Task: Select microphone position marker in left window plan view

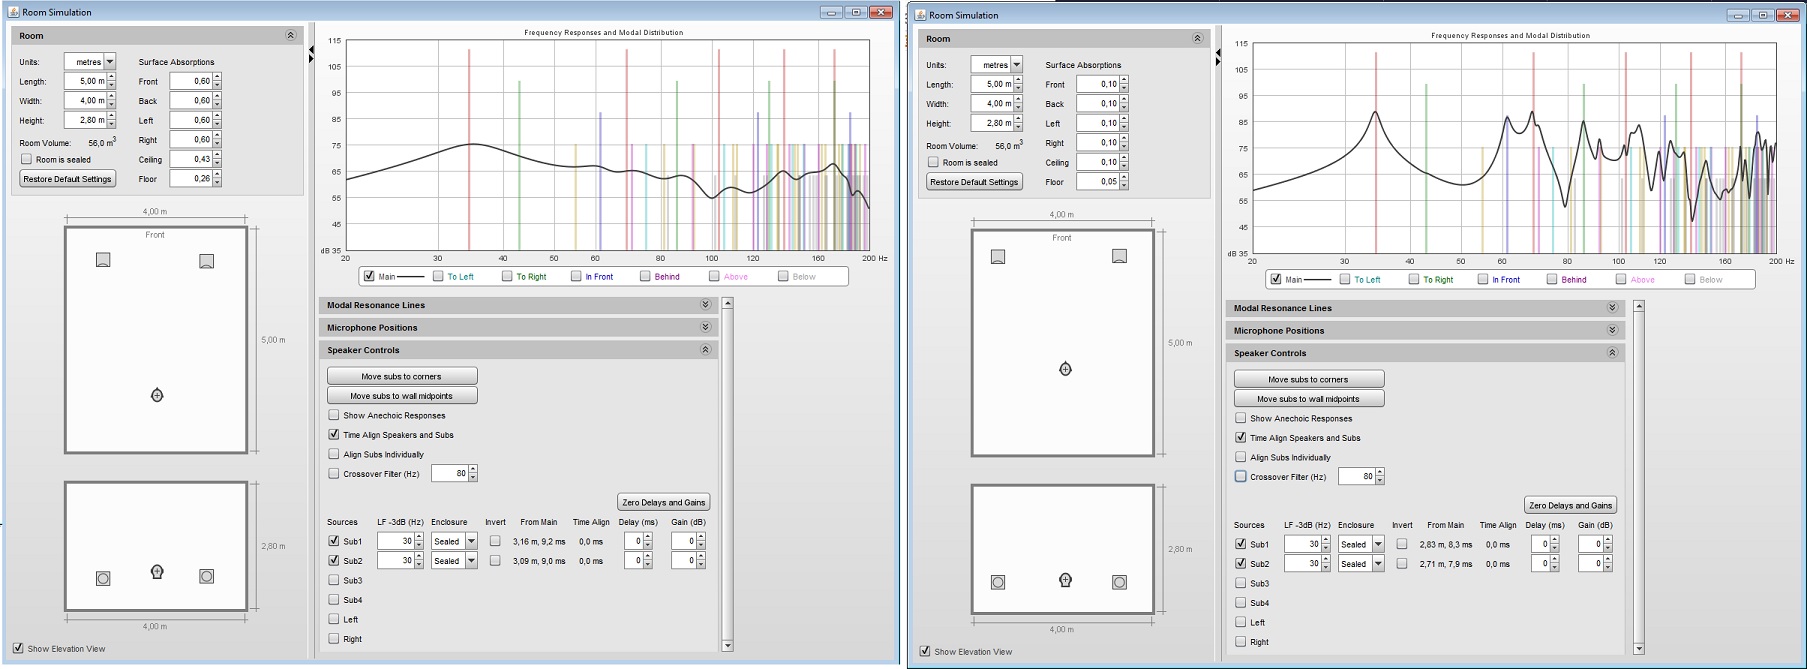Action: coord(157,395)
